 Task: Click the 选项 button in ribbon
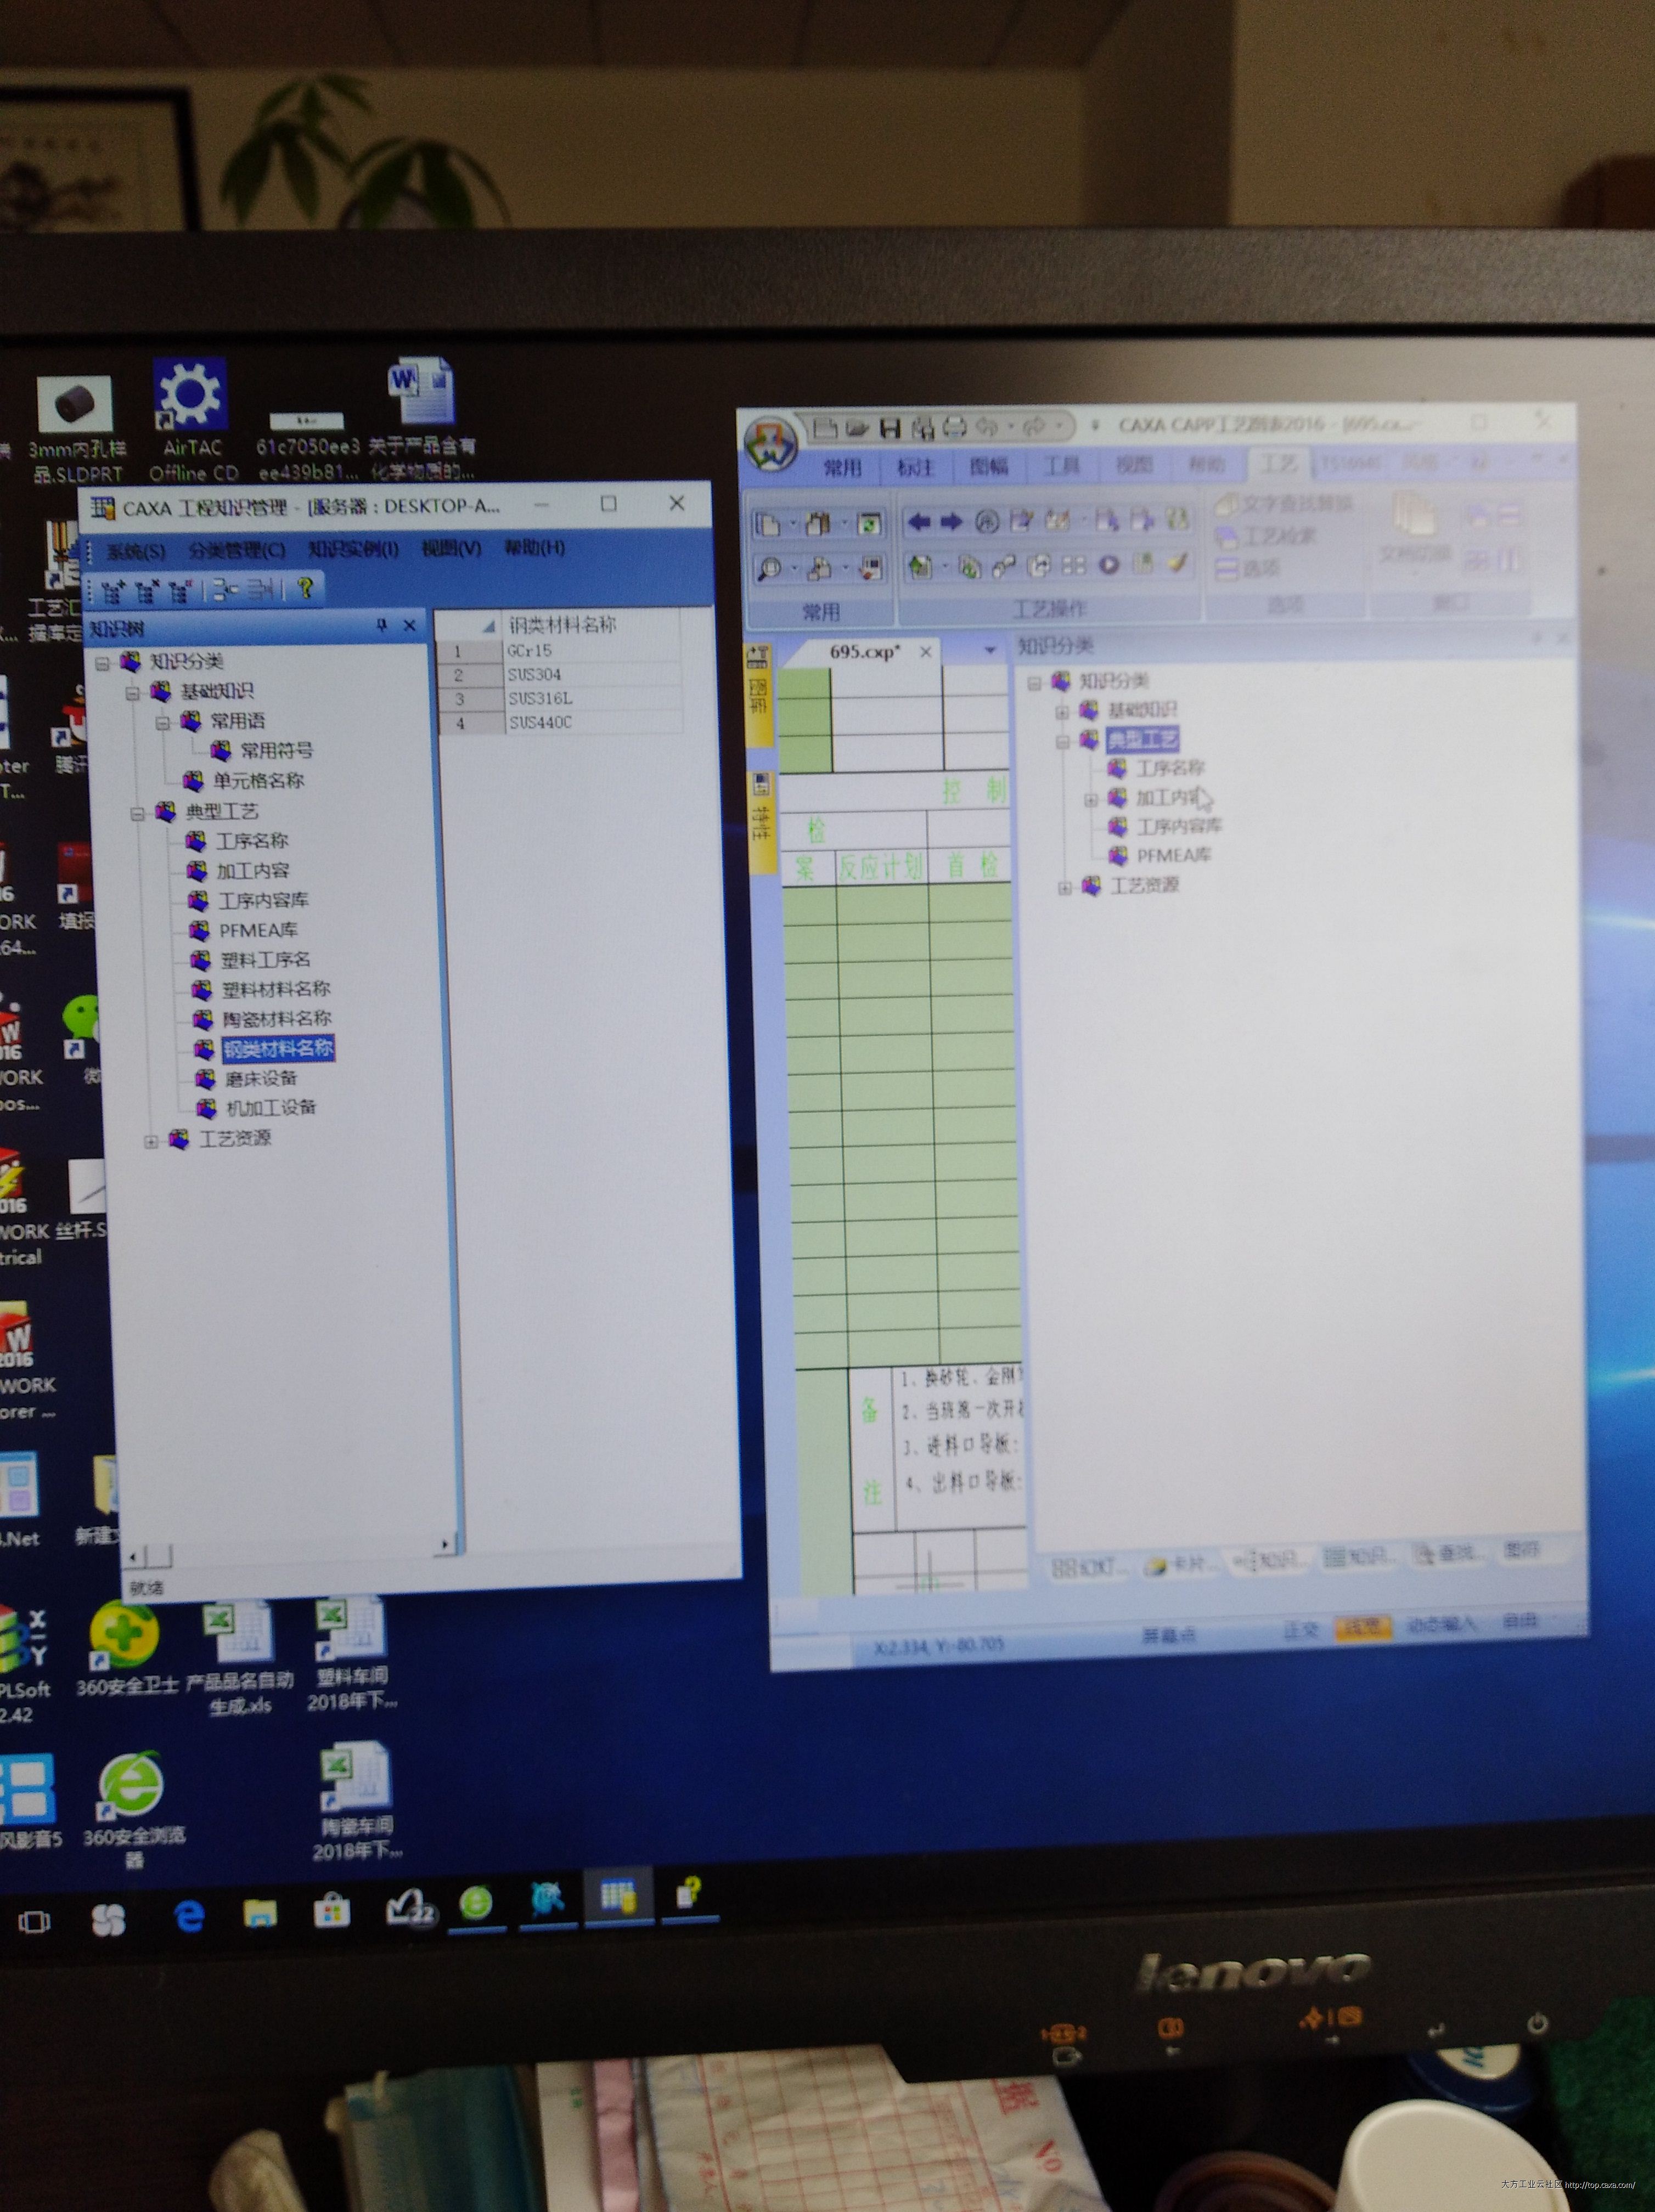point(1250,568)
